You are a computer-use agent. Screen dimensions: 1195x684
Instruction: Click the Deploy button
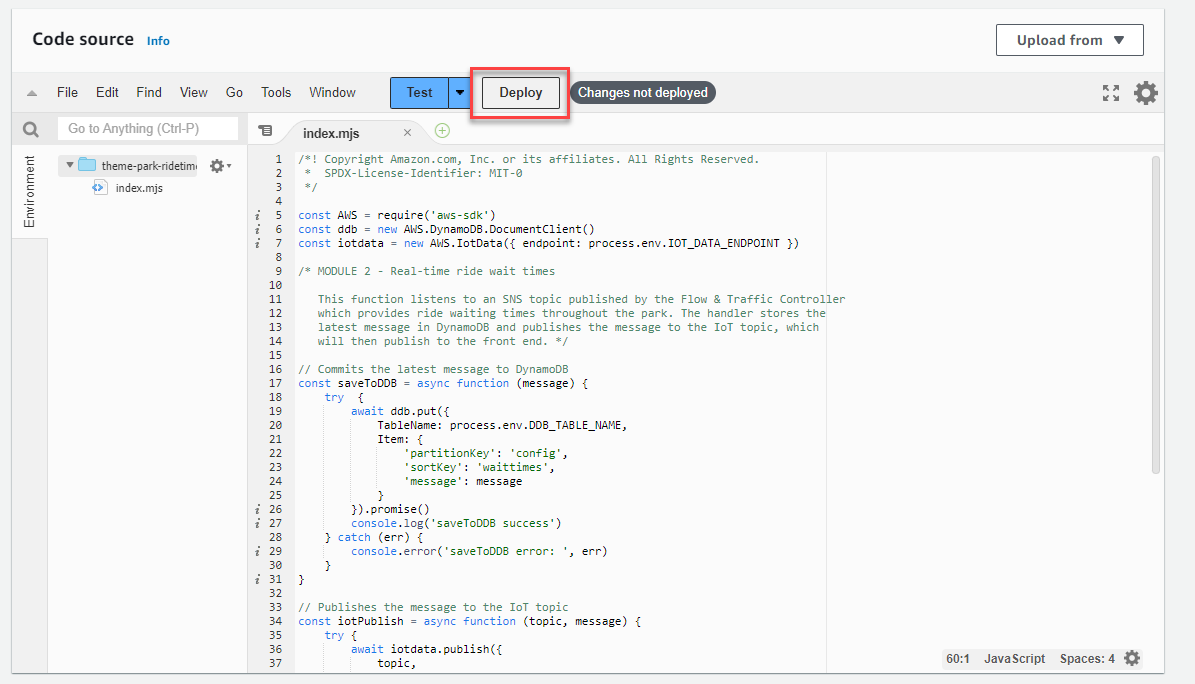(x=521, y=93)
